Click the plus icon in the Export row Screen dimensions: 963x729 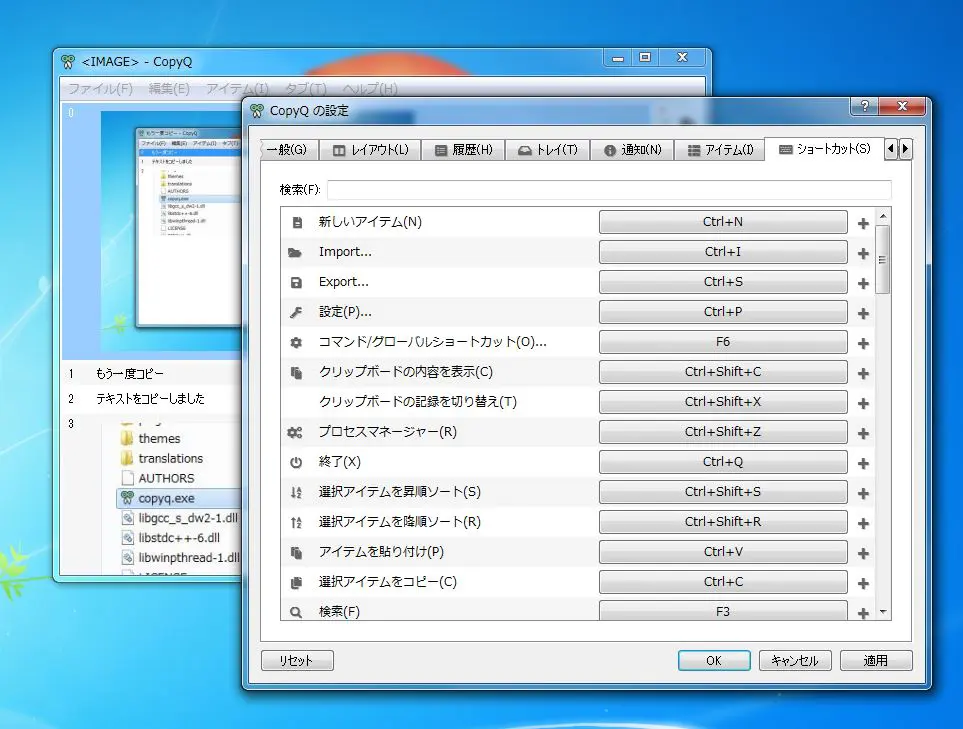click(863, 283)
